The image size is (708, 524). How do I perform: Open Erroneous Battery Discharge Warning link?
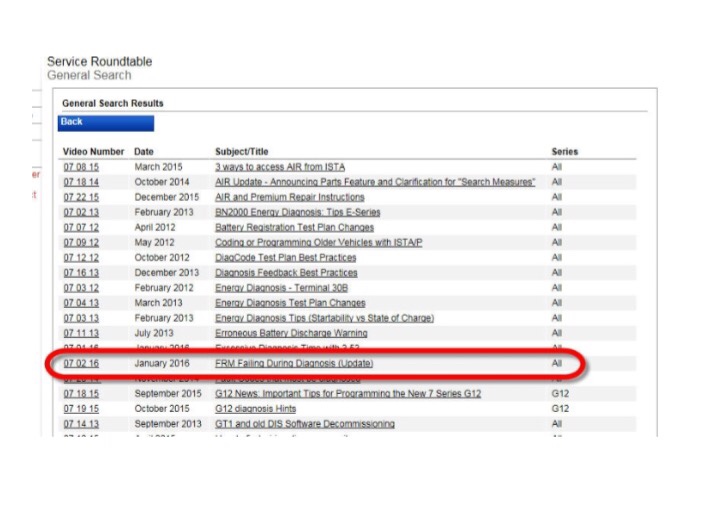point(286,332)
